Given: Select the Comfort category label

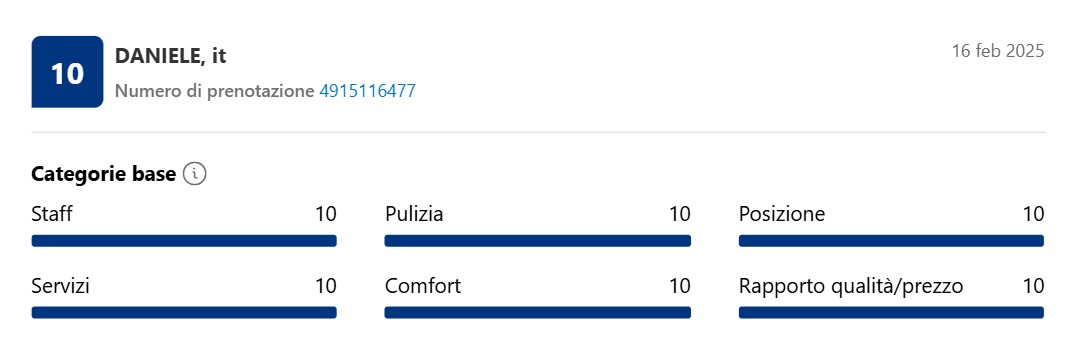Looking at the screenshot, I should tap(423, 286).
